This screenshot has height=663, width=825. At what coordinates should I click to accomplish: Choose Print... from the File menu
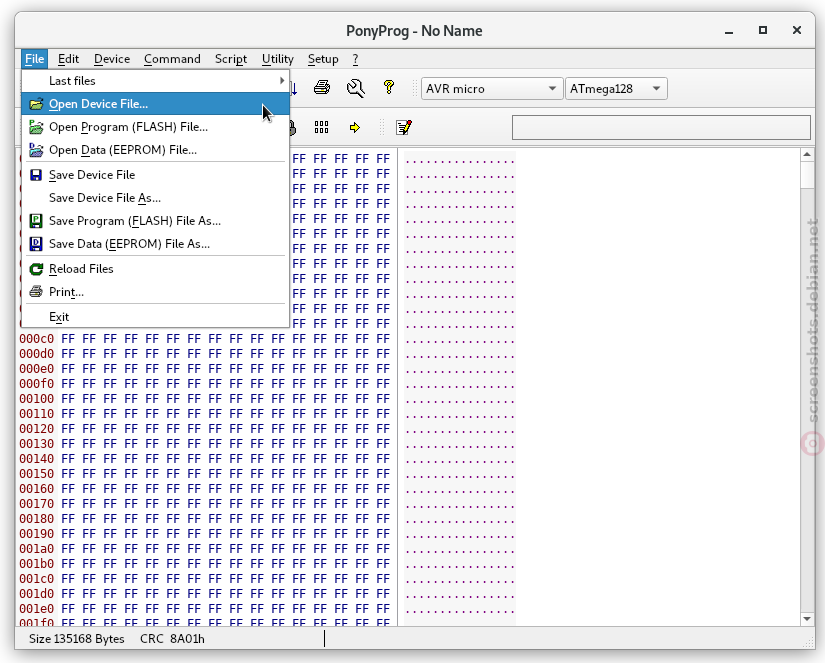coord(156,292)
